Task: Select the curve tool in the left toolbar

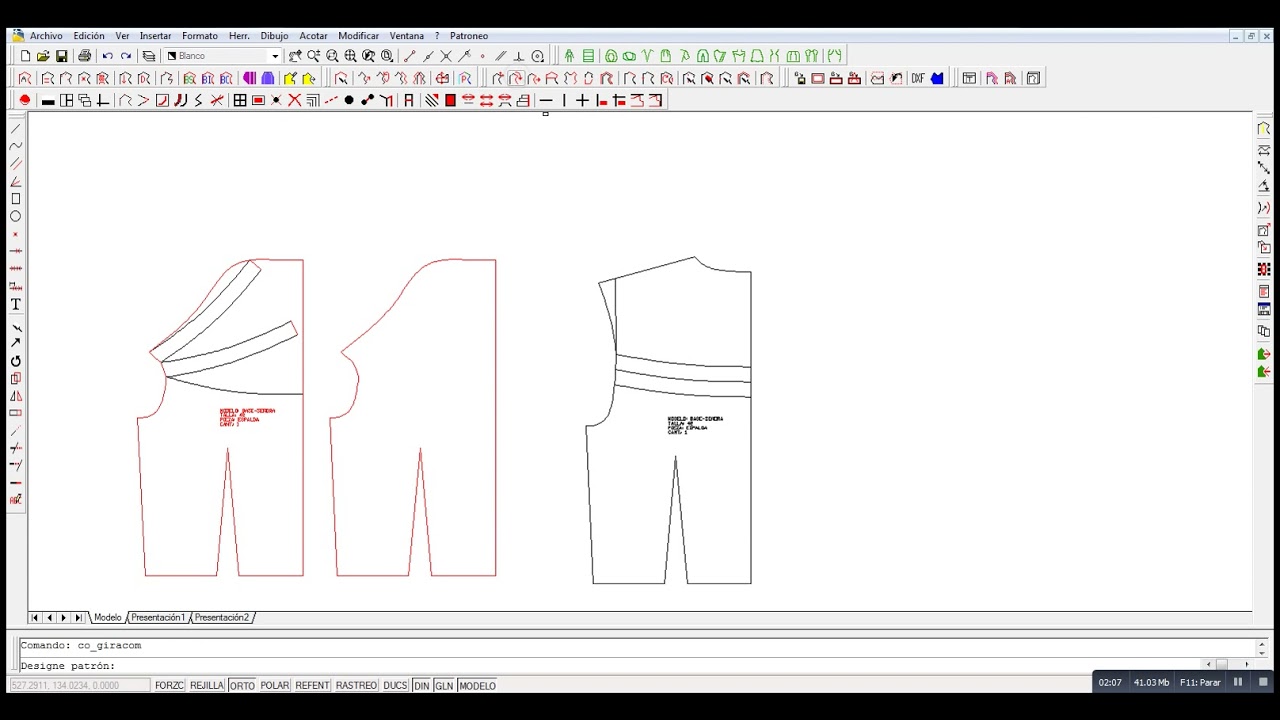Action: 16,146
